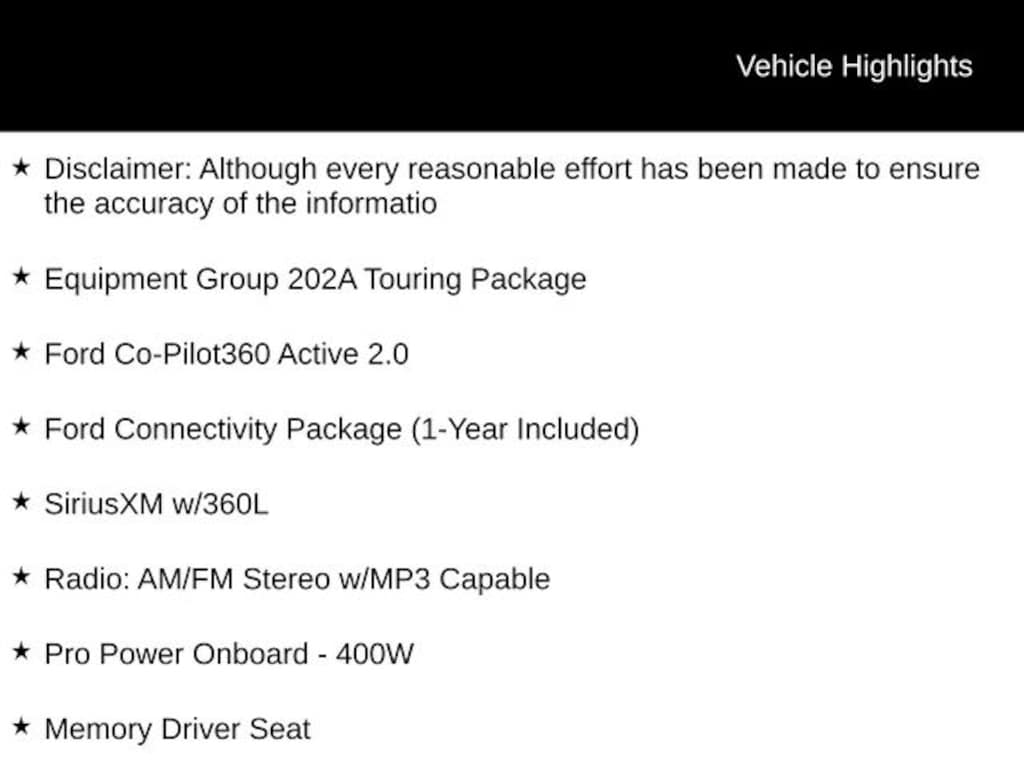Click the star next to Memory Driver Seat
This screenshot has width=1024, height=768.
tap(22, 726)
